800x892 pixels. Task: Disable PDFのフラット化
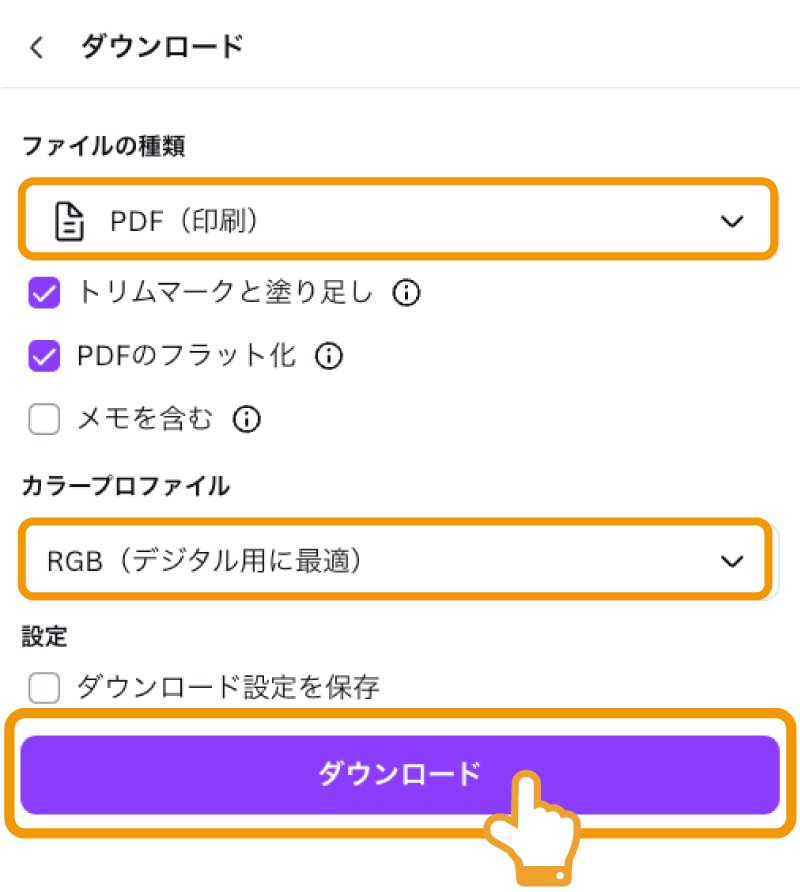point(44,356)
